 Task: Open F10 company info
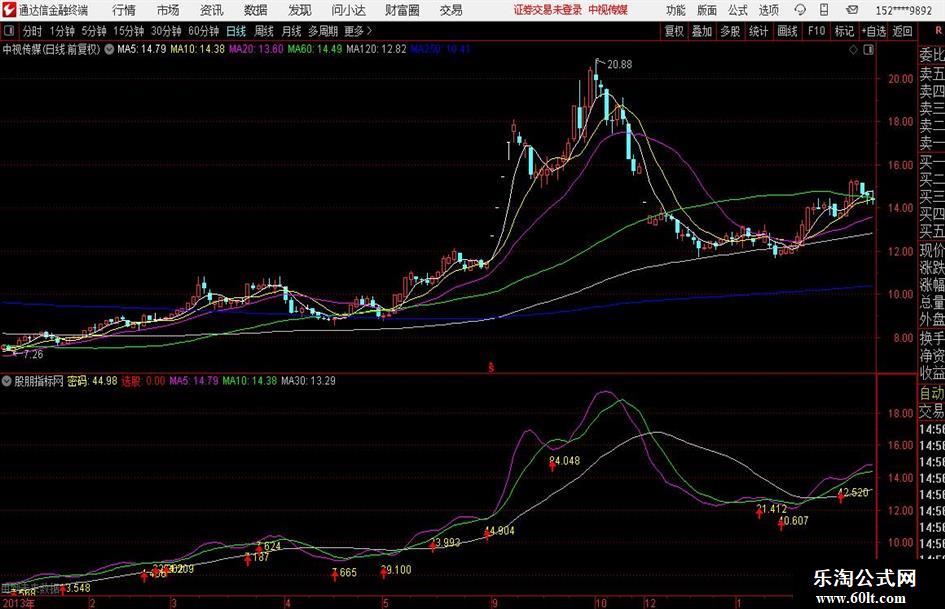click(x=817, y=31)
